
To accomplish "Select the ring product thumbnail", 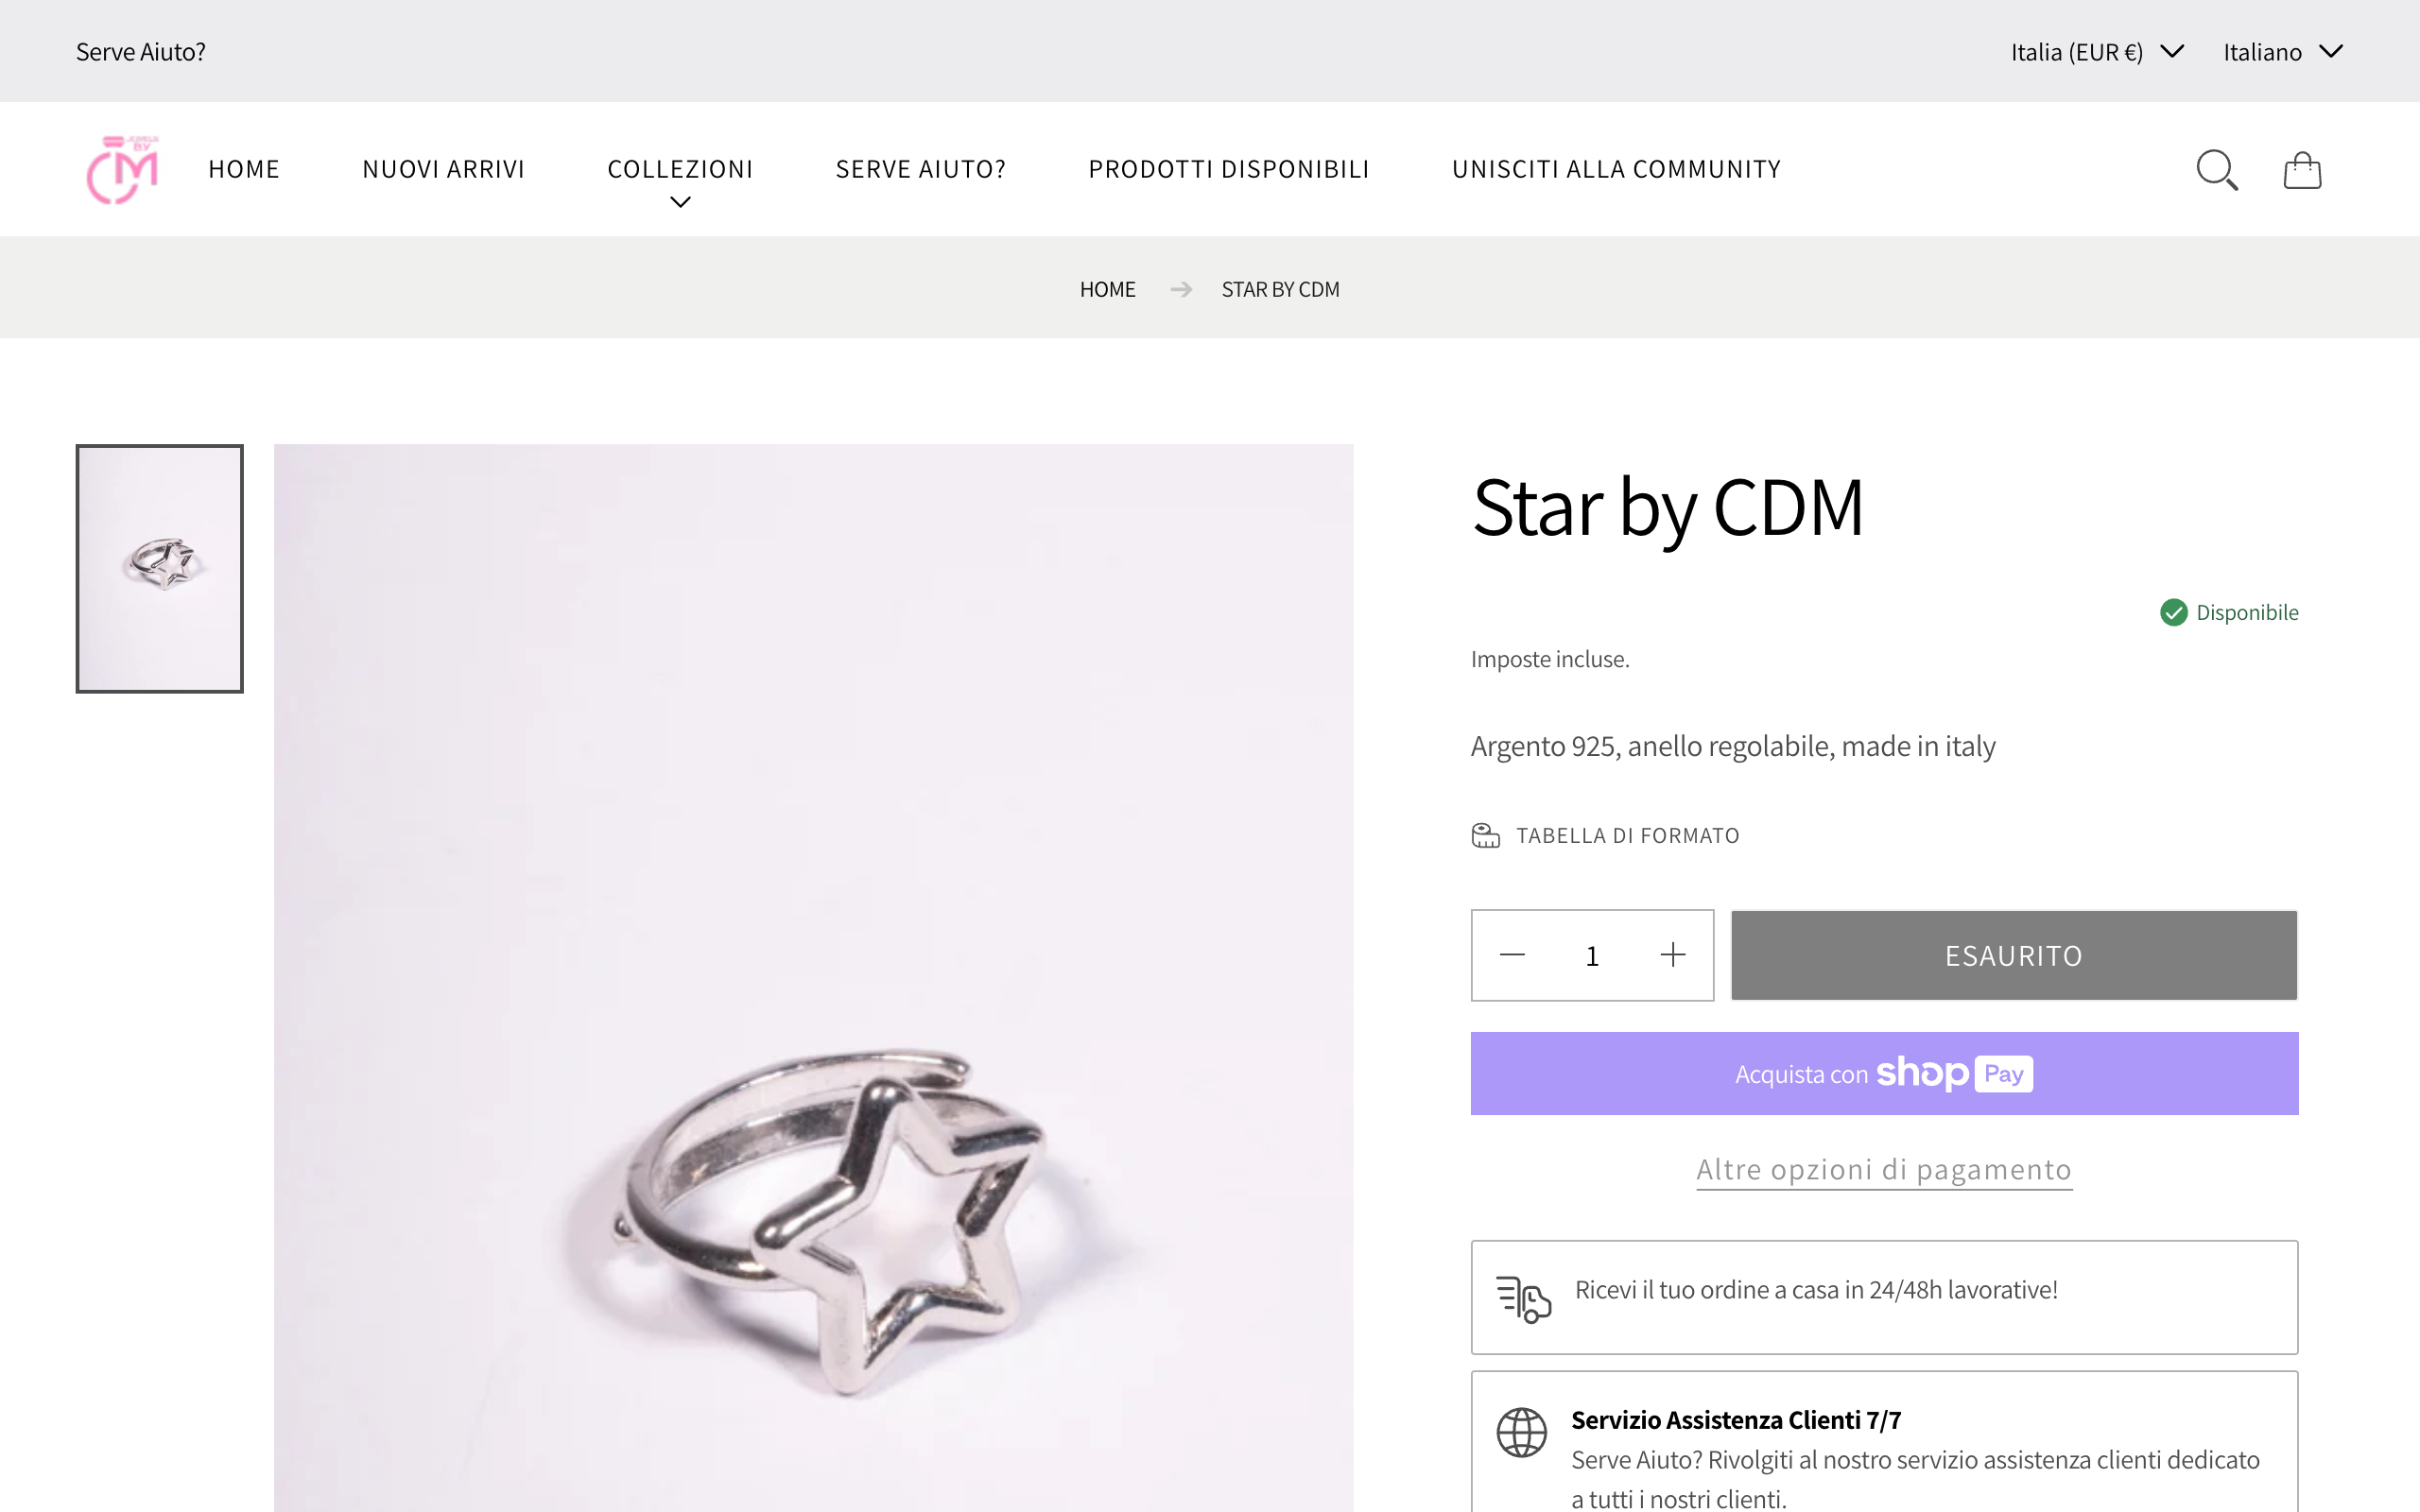I will pos(159,568).
